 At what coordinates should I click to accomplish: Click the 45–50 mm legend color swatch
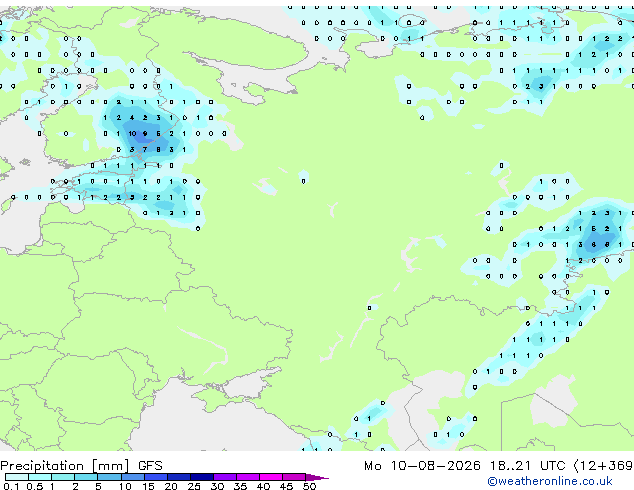tap(294, 477)
